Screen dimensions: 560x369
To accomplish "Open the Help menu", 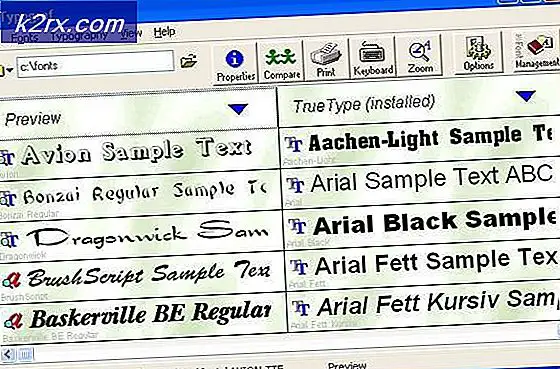I will tap(164, 33).
